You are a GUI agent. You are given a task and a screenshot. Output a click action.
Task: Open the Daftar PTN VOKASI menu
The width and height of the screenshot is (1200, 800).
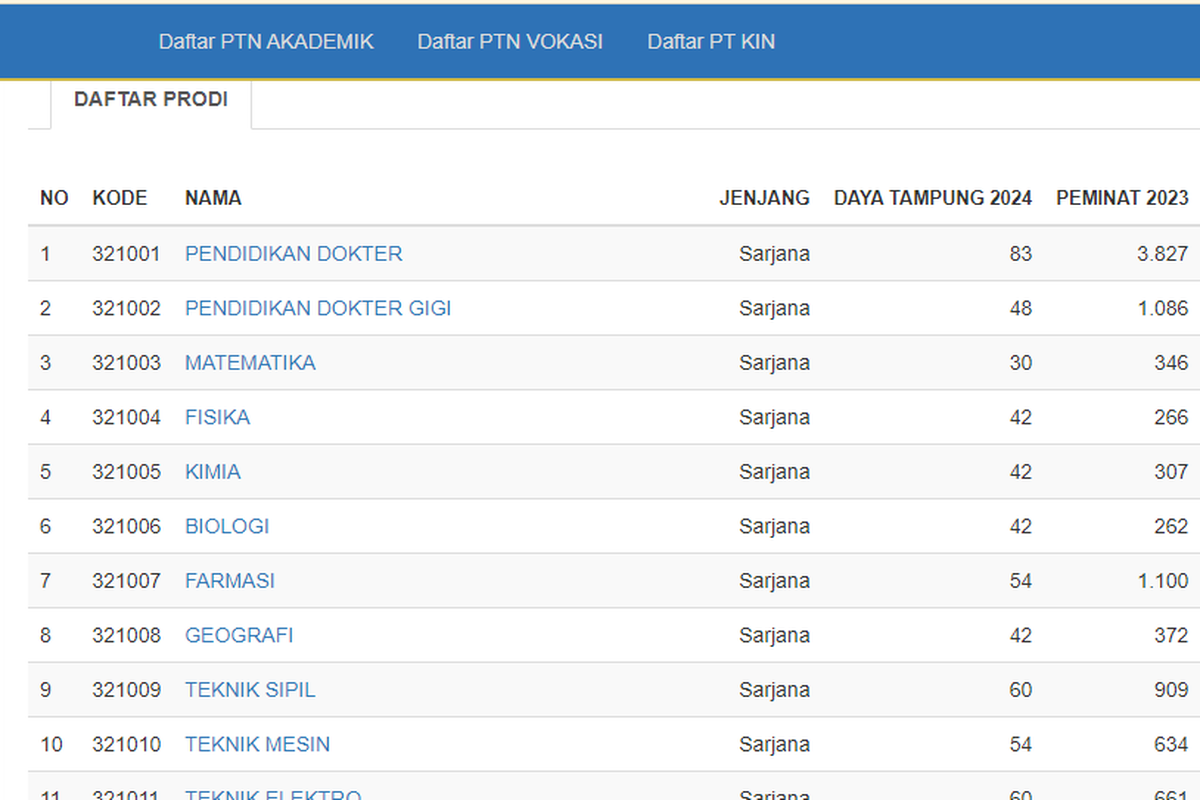pos(510,41)
